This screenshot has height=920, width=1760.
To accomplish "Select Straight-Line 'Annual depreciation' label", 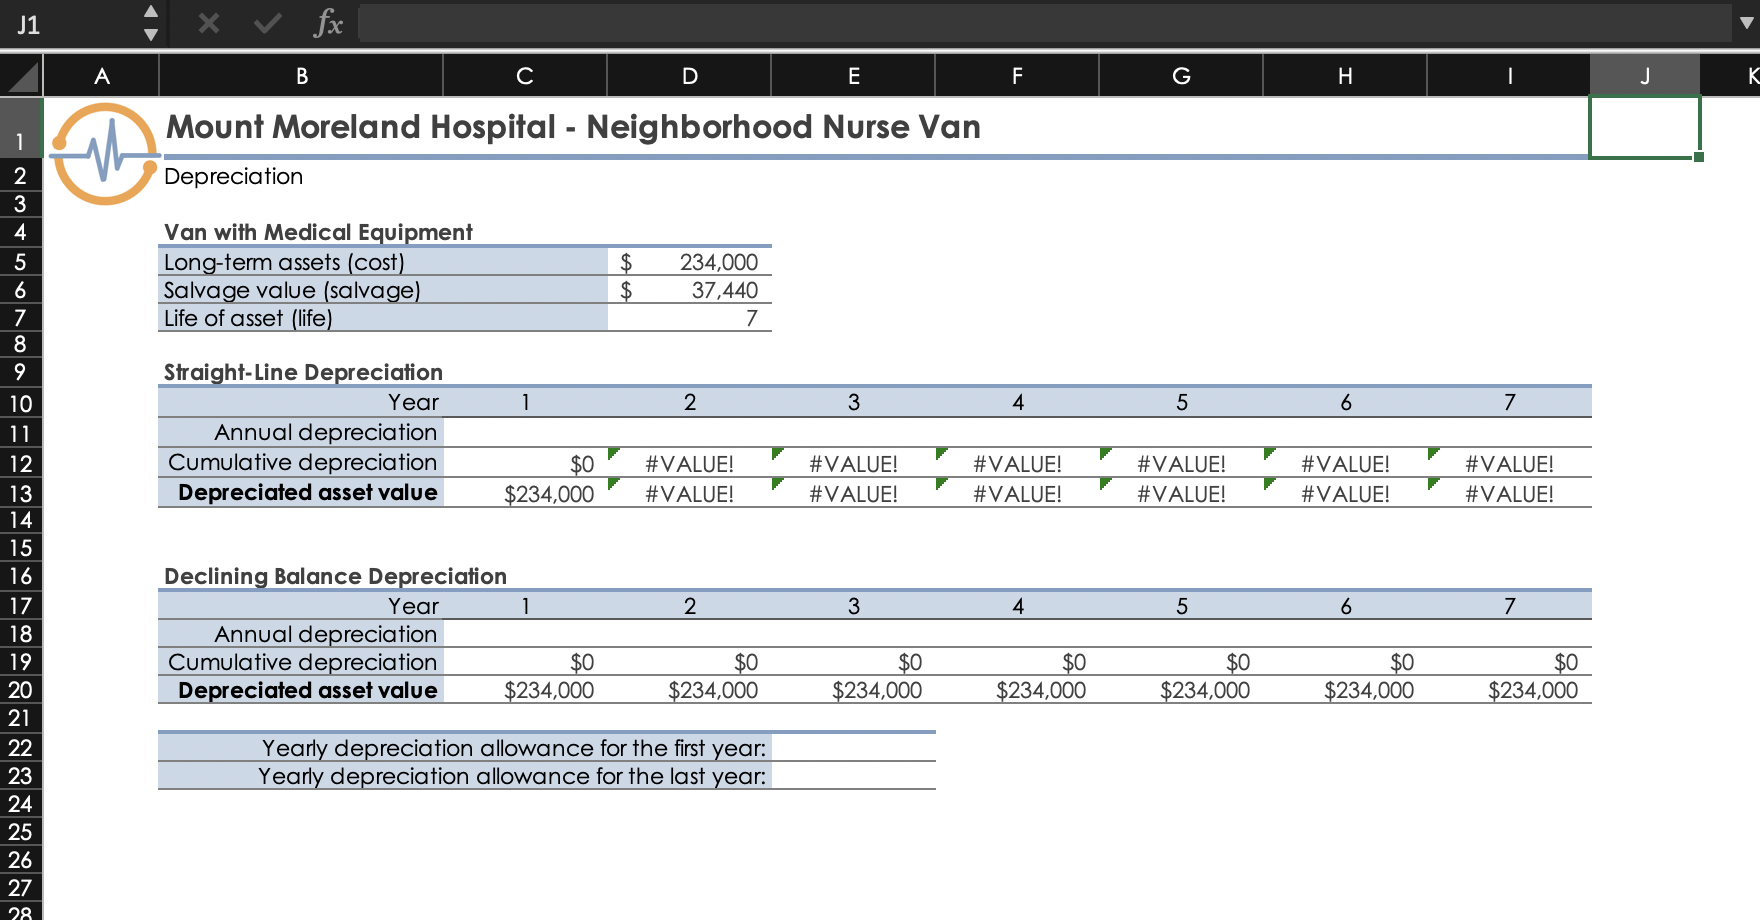I will point(325,432).
